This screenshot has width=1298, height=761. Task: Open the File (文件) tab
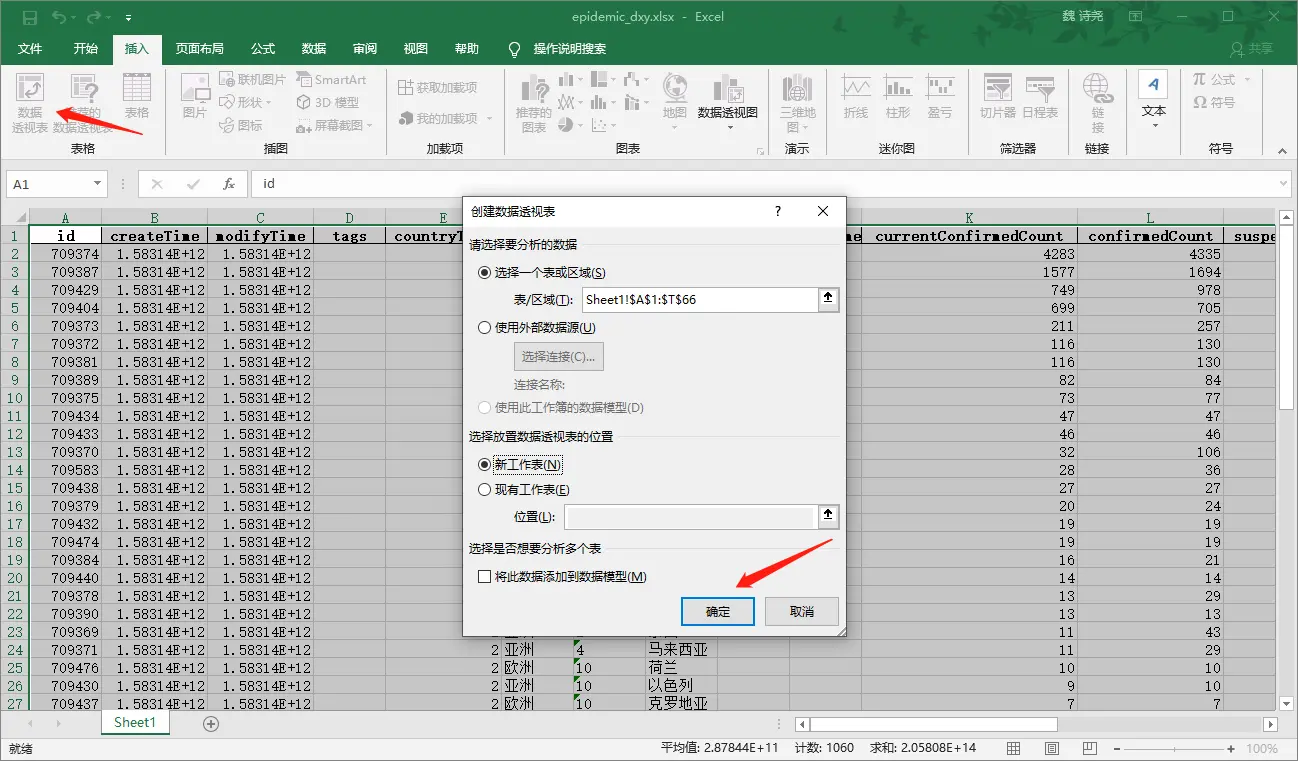click(30, 49)
